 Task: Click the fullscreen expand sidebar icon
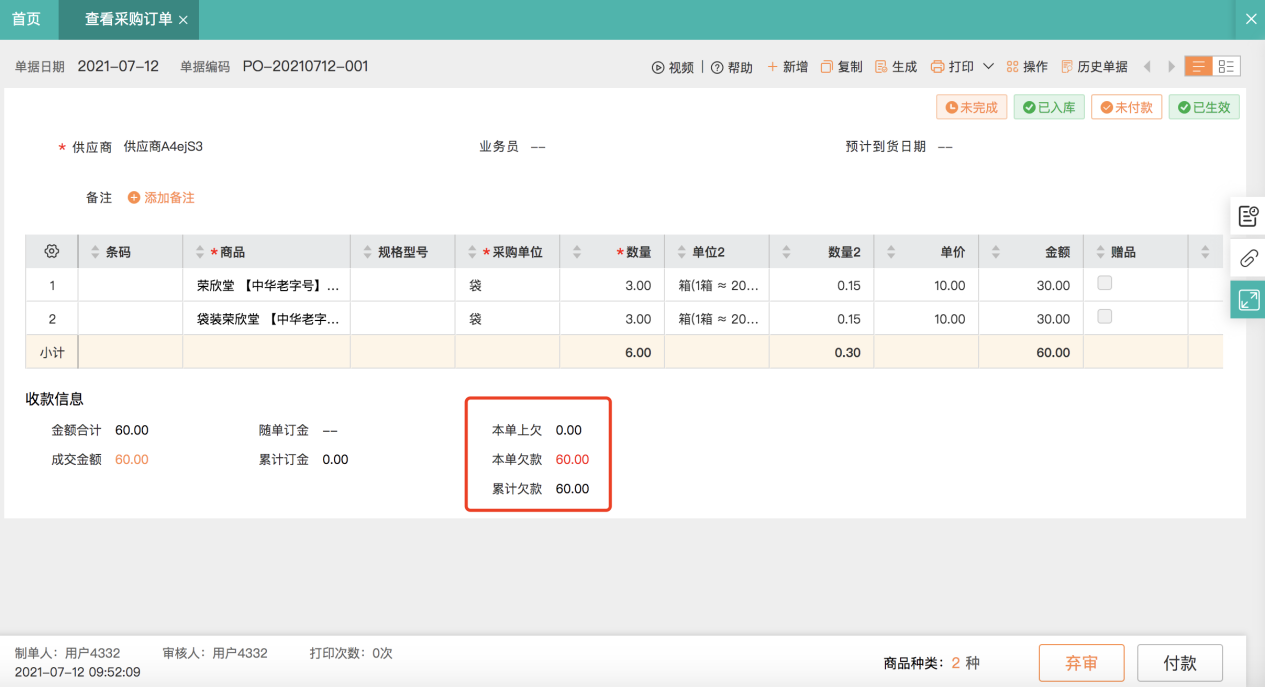pyautogui.click(x=1248, y=300)
